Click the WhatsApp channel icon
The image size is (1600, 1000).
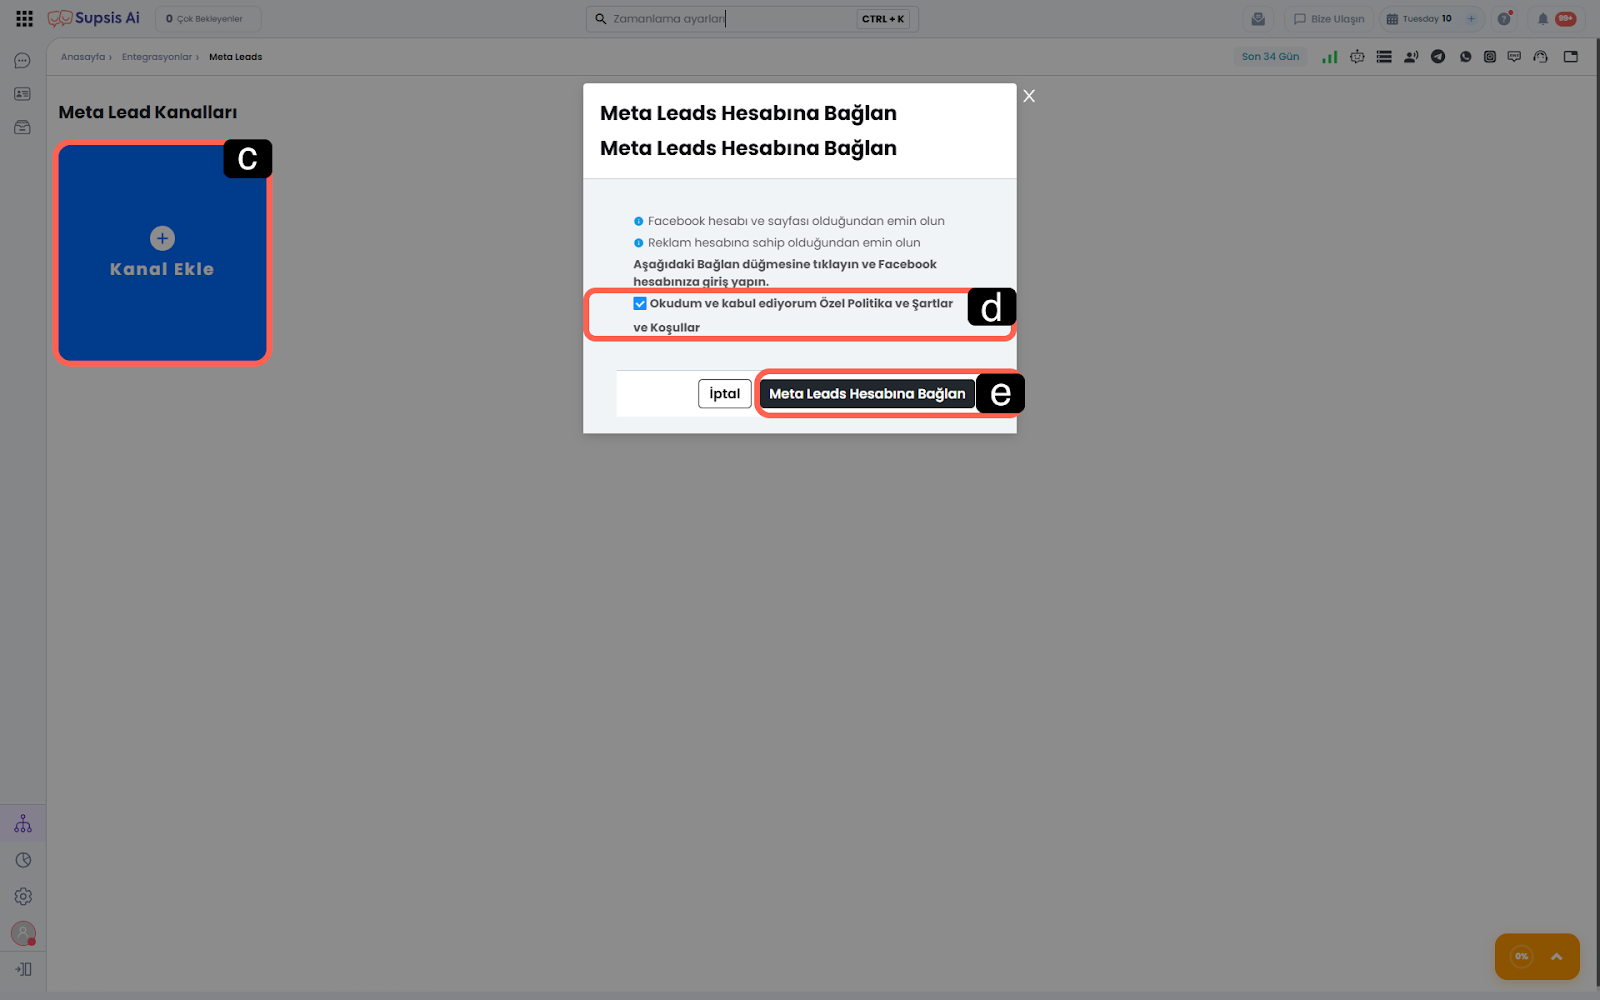tap(1465, 57)
